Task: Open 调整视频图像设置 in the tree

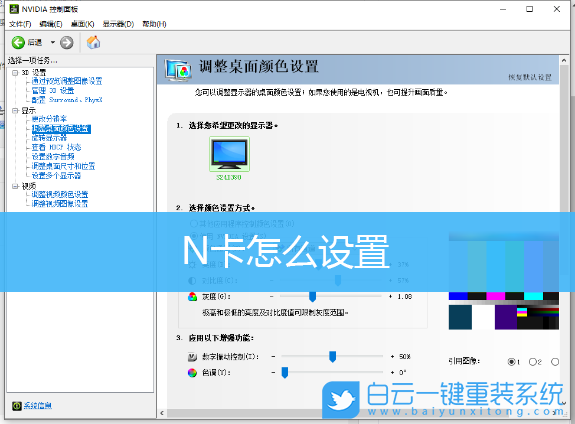Action: point(60,204)
